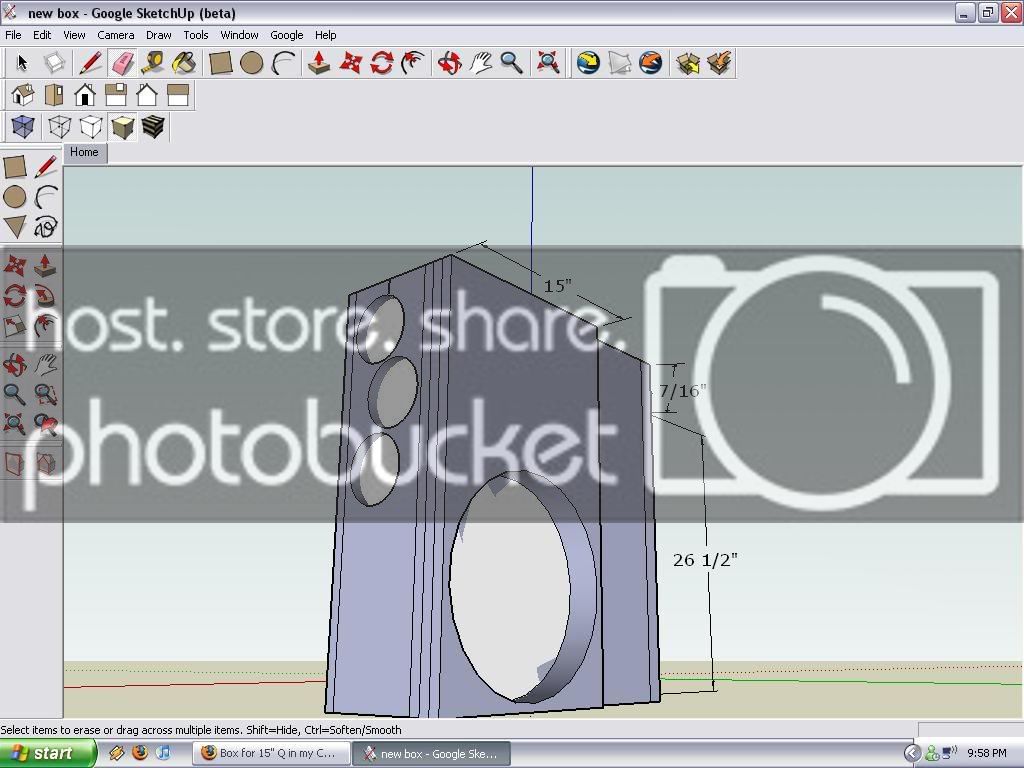Select Offset tool in left tool palette
This screenshot has height=768, width=1024.
tap(46, 326)
